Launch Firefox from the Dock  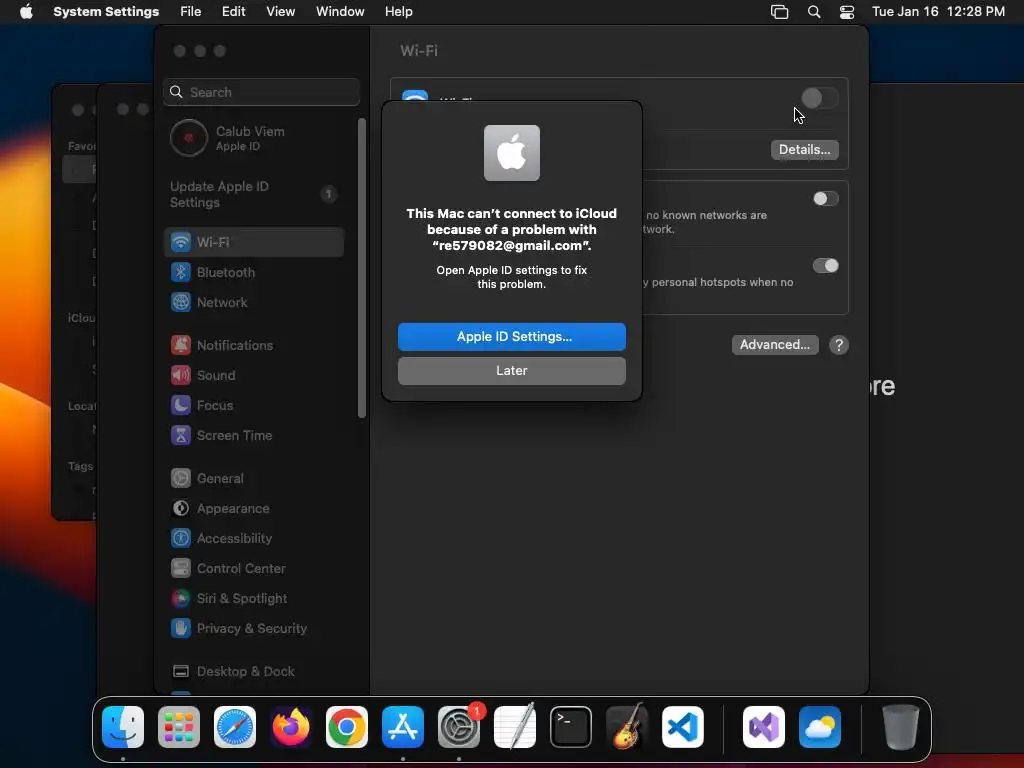[x=291, y=727]
